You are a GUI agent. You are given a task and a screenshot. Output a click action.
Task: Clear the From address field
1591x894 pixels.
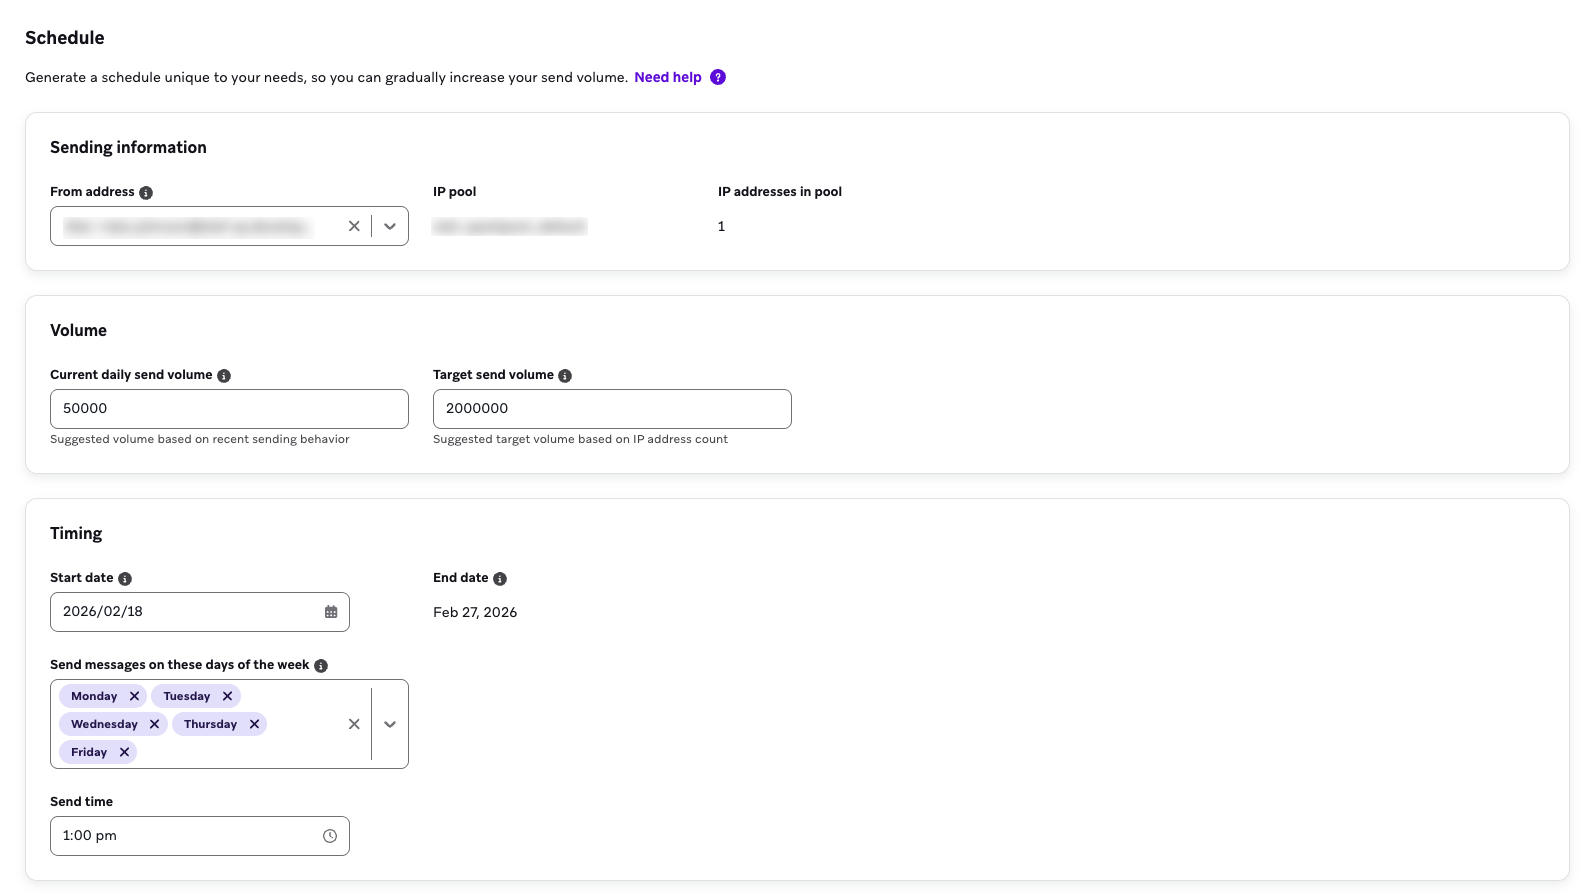tap(353, 226)
